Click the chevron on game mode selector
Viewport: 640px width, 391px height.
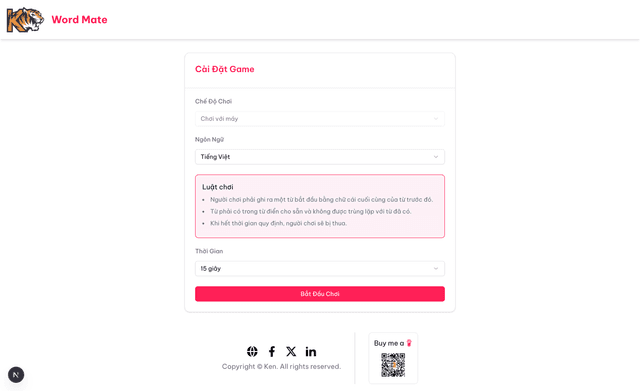[436, 119]
